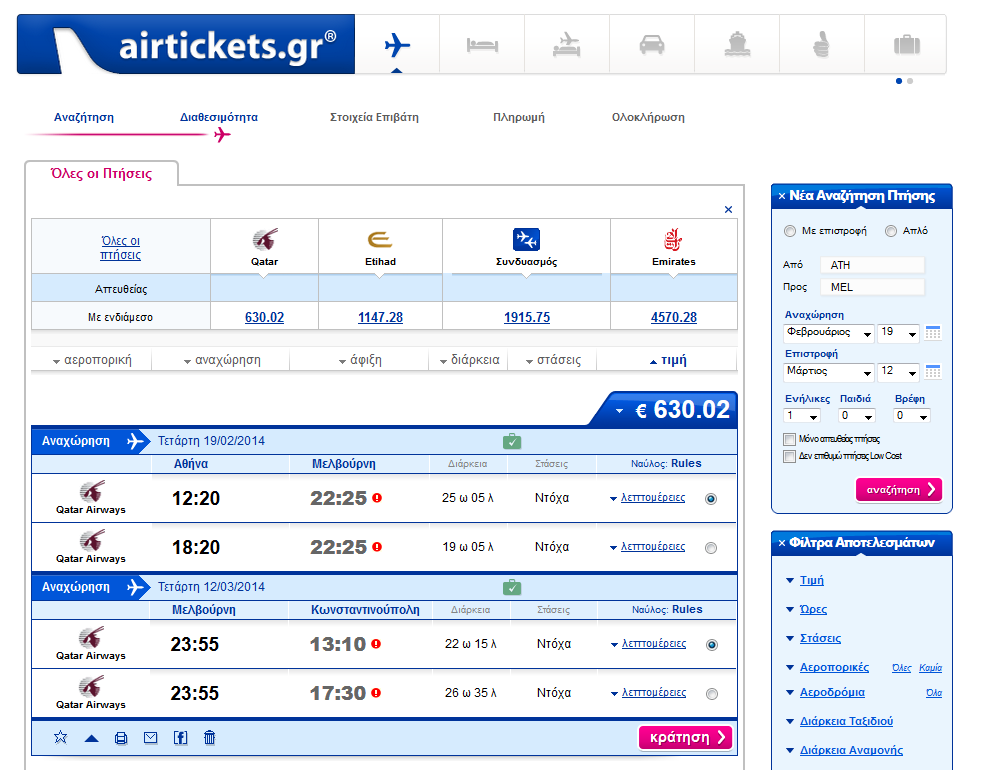Expand the Αεροδρόμια airports filter
Screen dimensions: 983x770
coord(832,692)
